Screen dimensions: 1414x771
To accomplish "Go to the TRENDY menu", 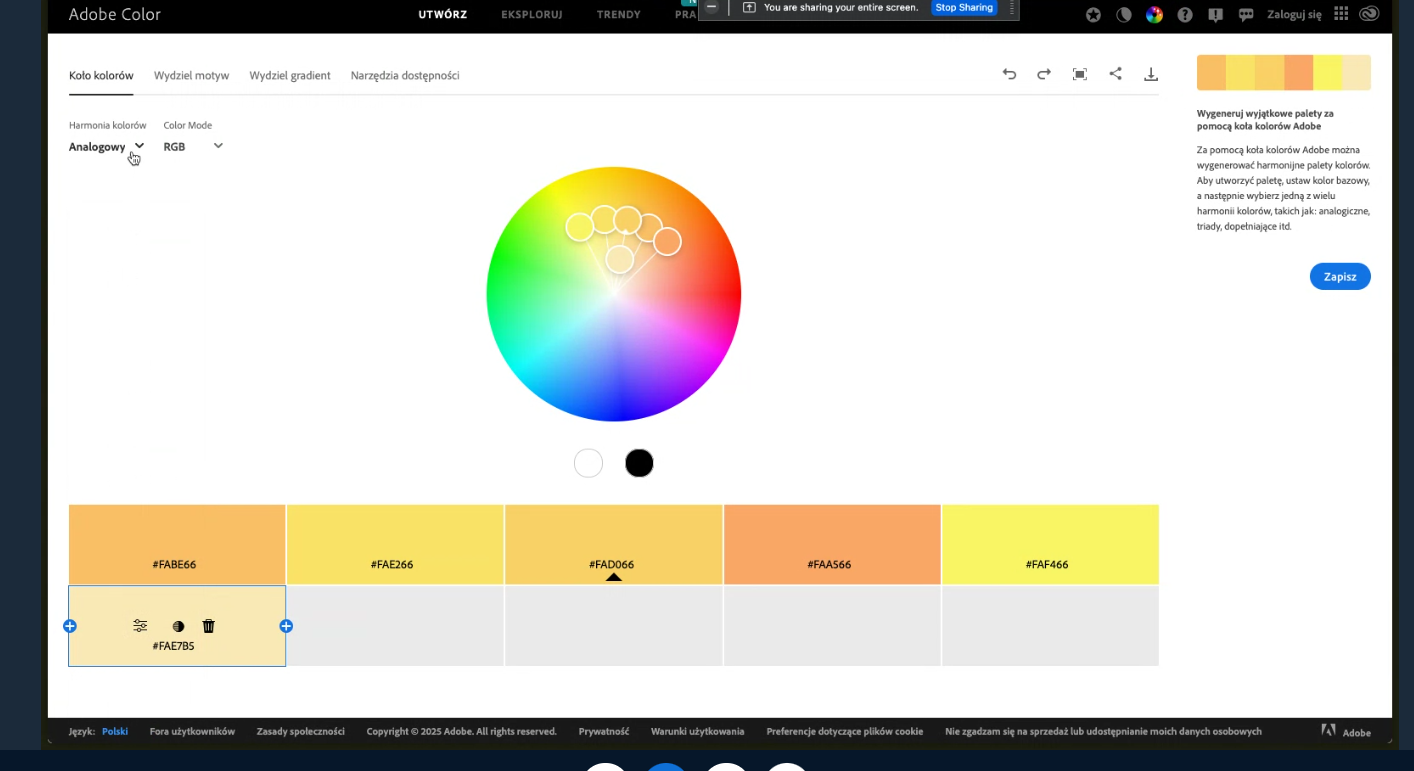I will (x=619, y=14).
